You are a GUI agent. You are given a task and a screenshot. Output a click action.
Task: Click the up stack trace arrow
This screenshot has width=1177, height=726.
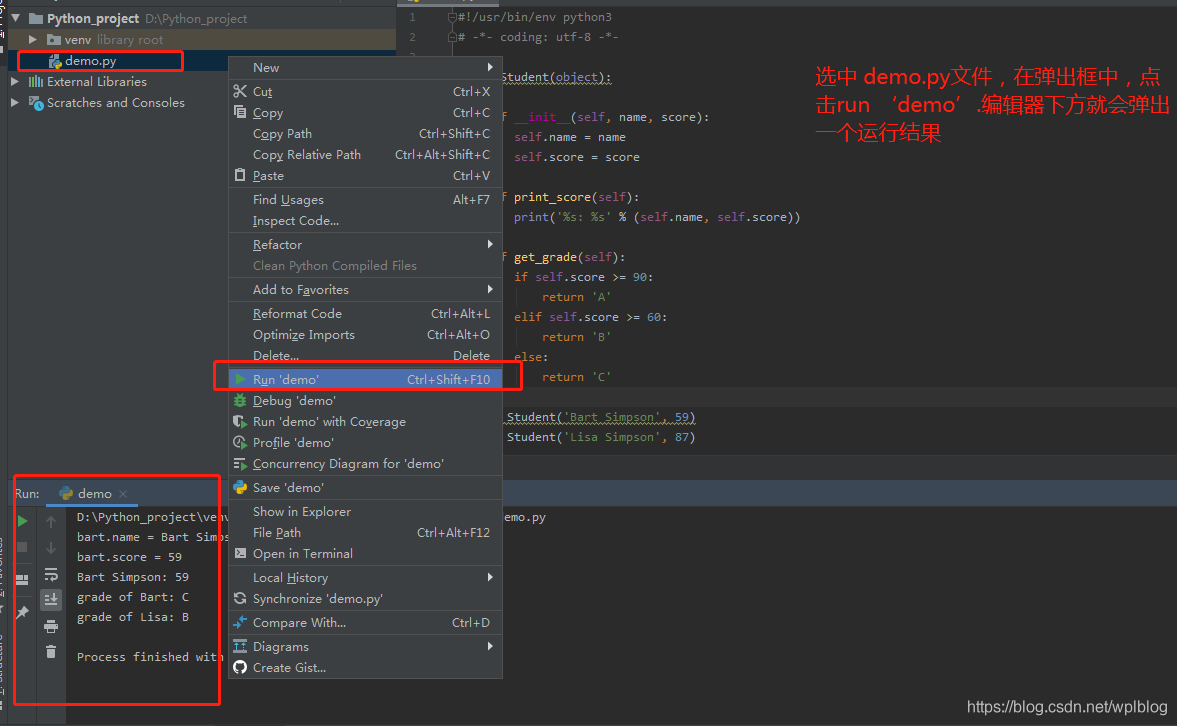[51, 521]
